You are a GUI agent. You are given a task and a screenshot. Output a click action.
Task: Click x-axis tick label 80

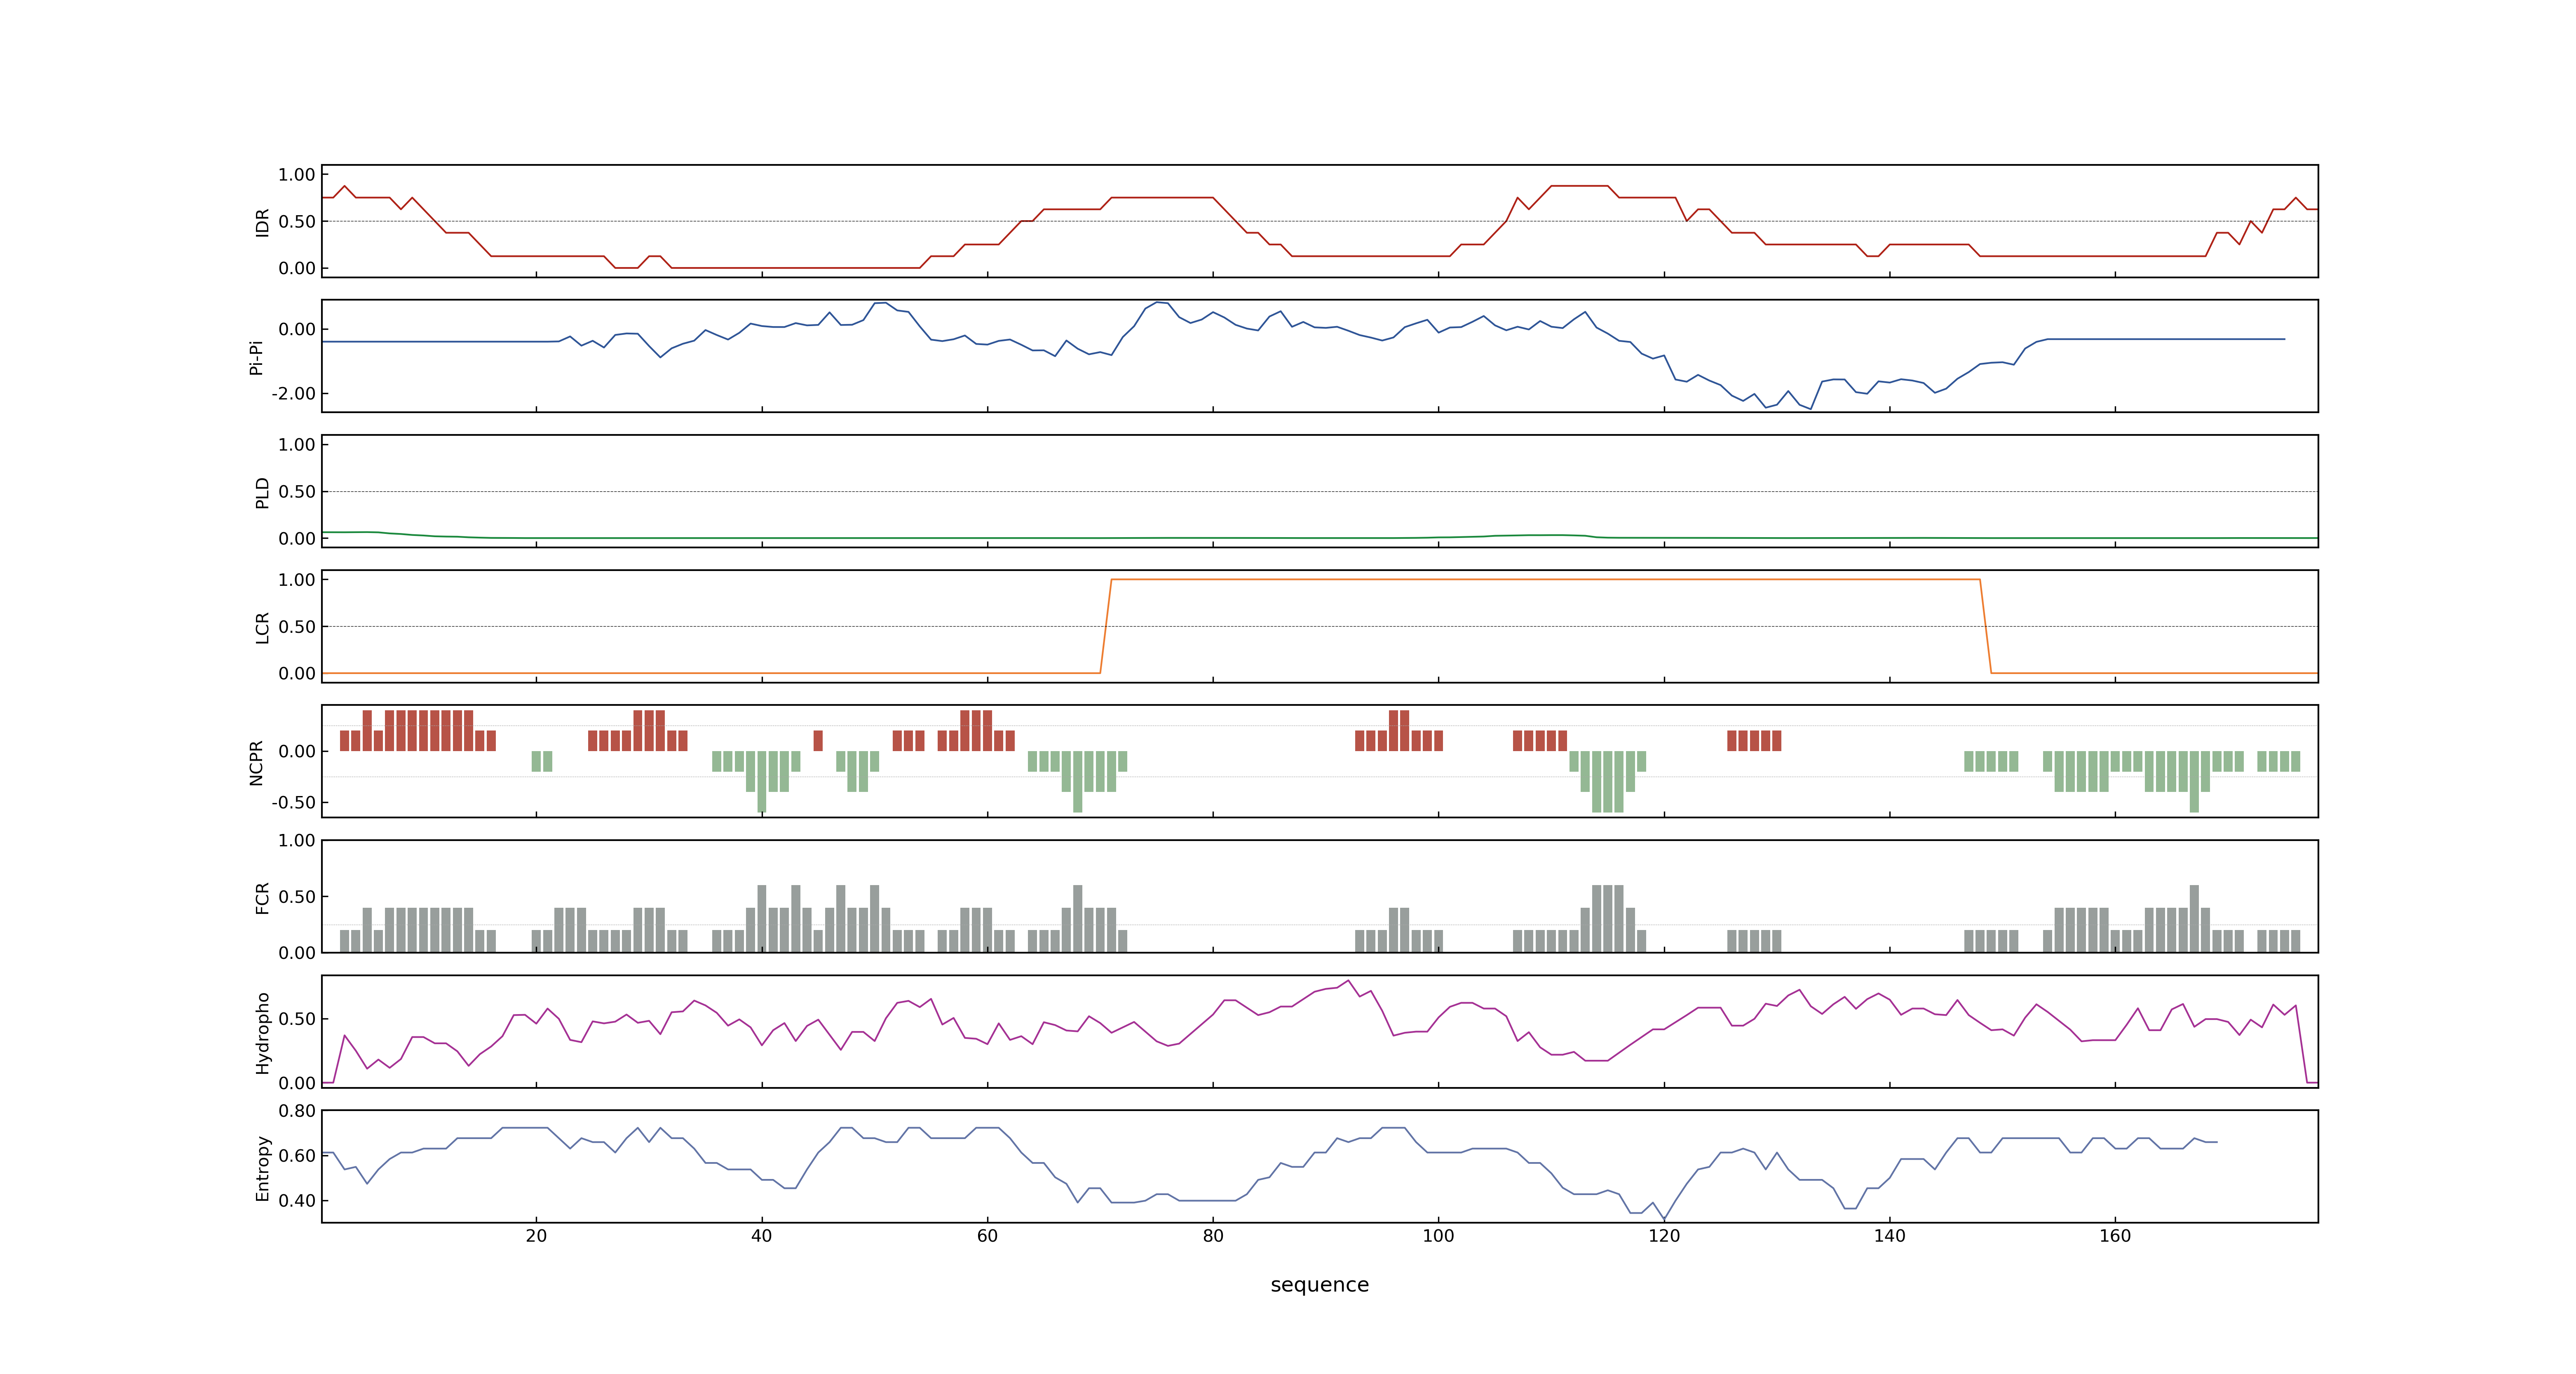pos(1213,1235)
